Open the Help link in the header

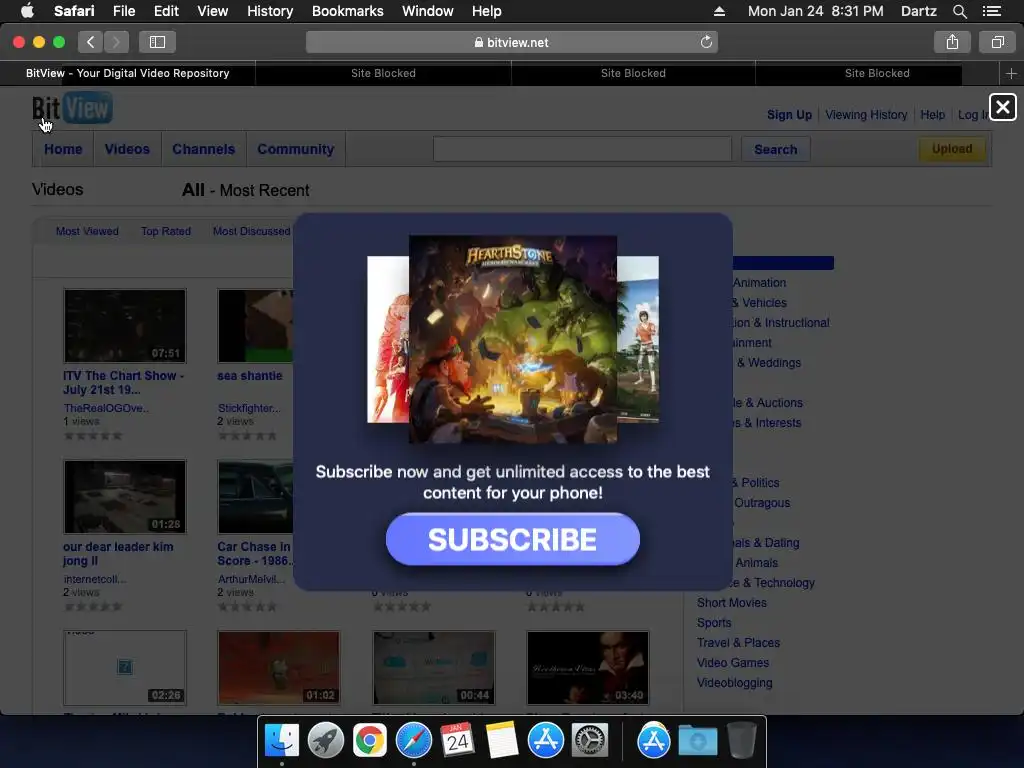pyautogui.click(x=932, y=115)
